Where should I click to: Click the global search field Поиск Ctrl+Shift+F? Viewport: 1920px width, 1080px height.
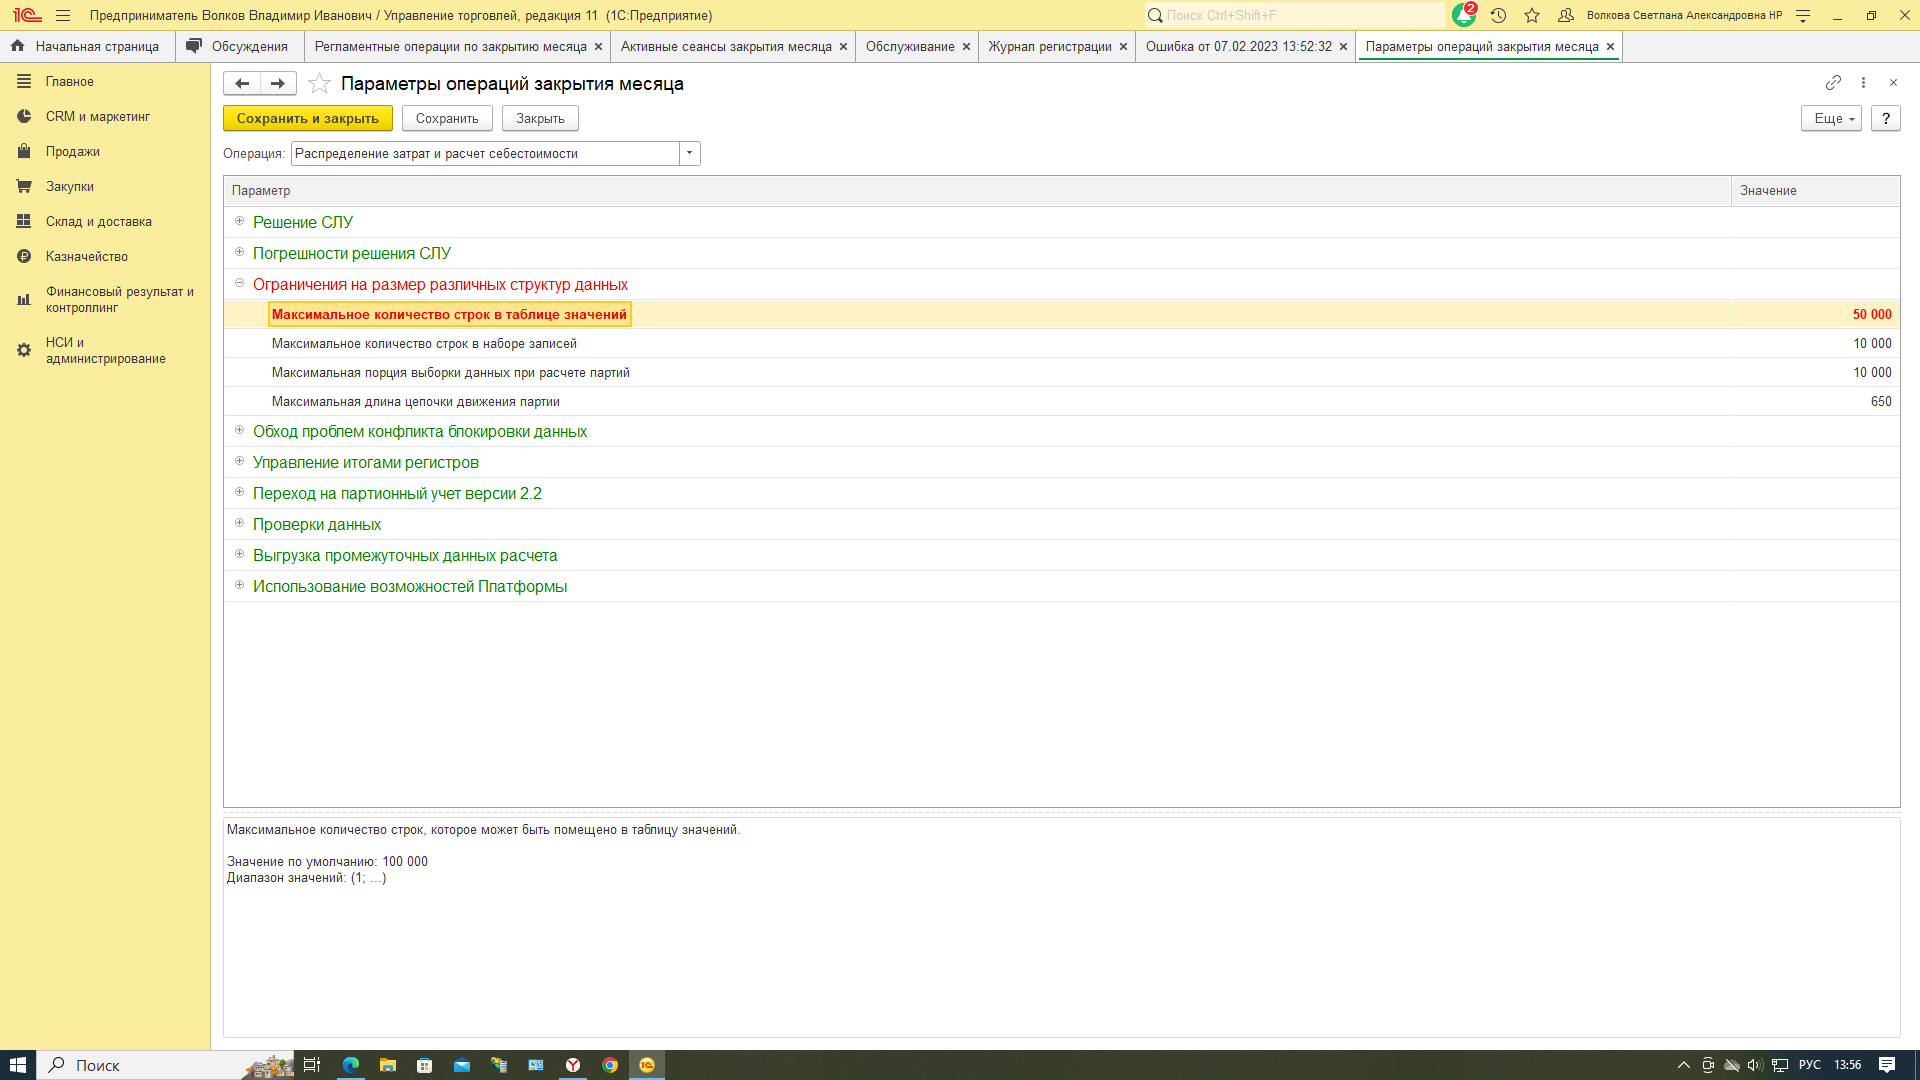tap(1295, 15)
